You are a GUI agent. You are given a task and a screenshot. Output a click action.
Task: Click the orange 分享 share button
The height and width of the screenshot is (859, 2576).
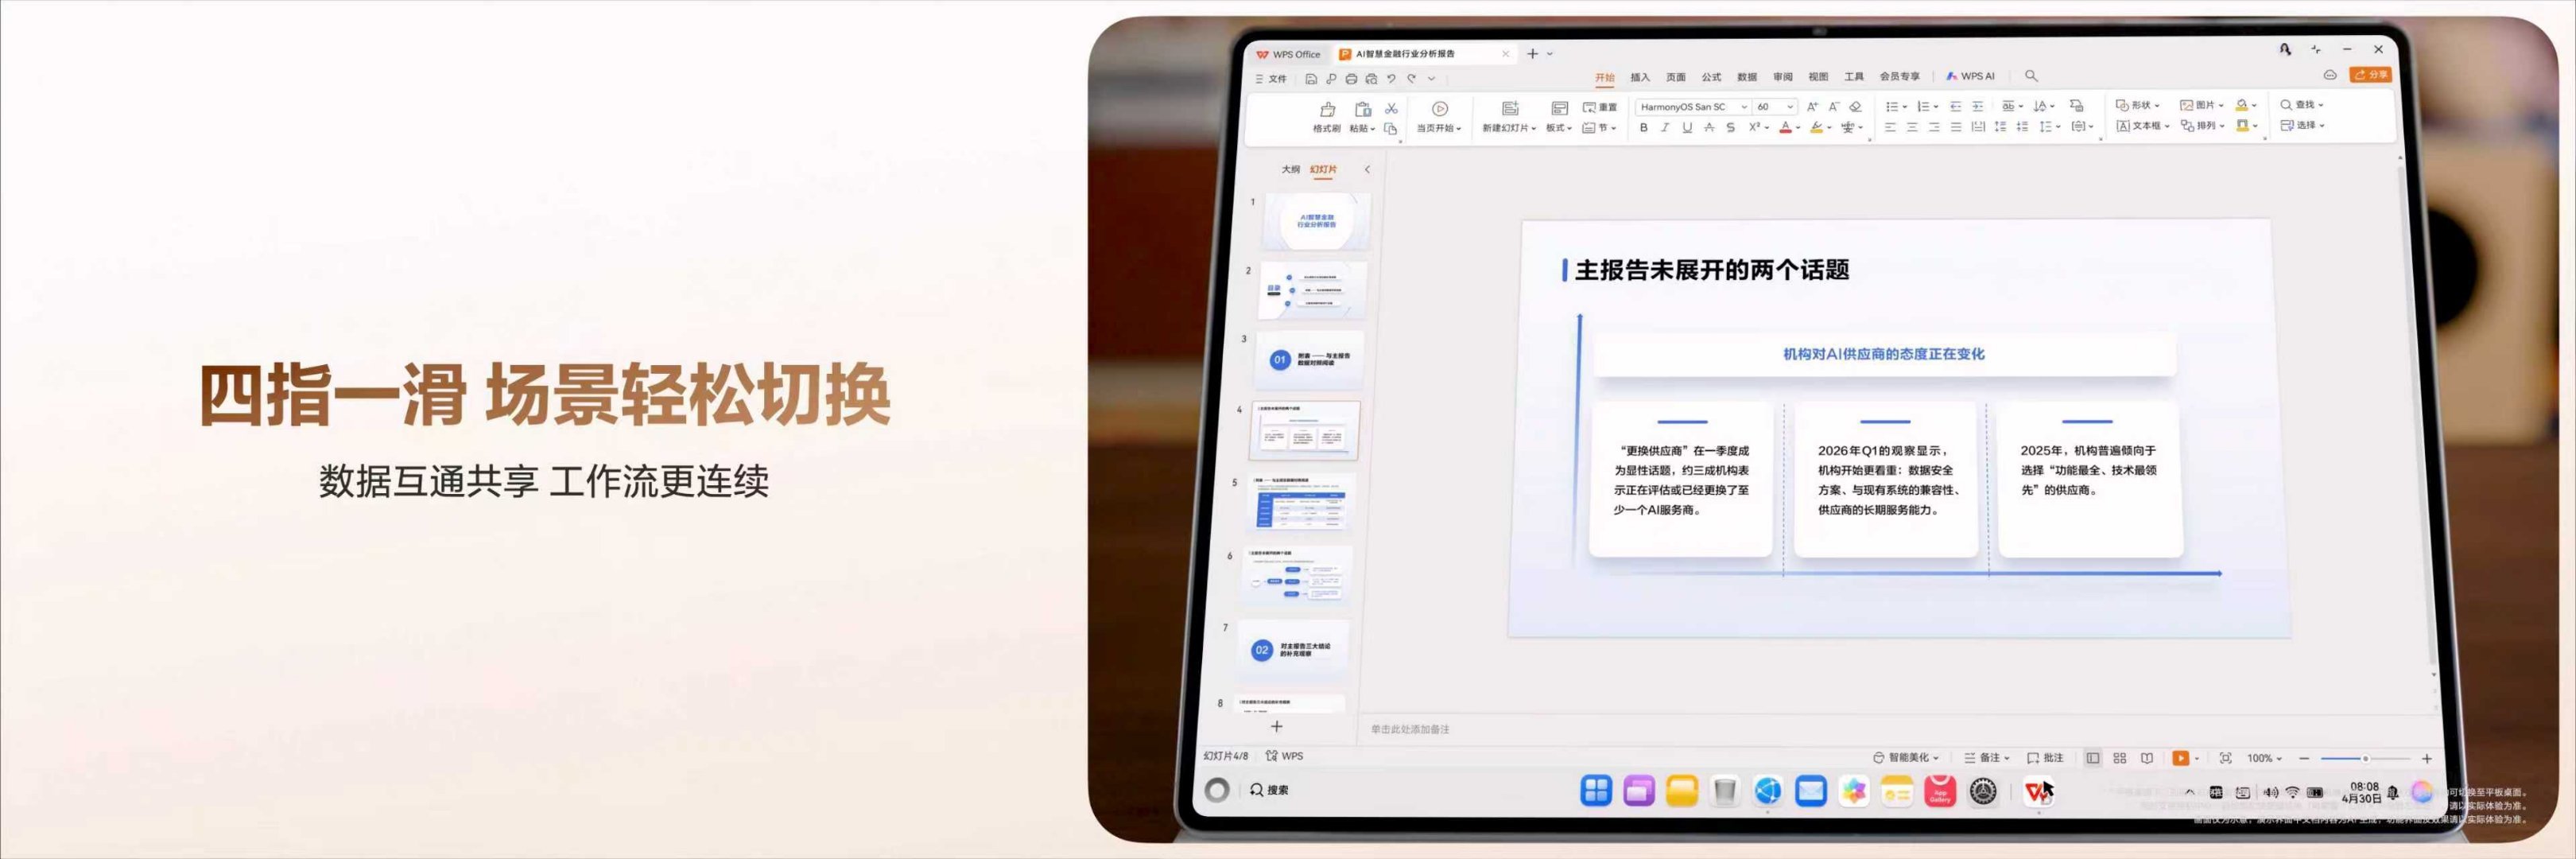point(2371,75)
